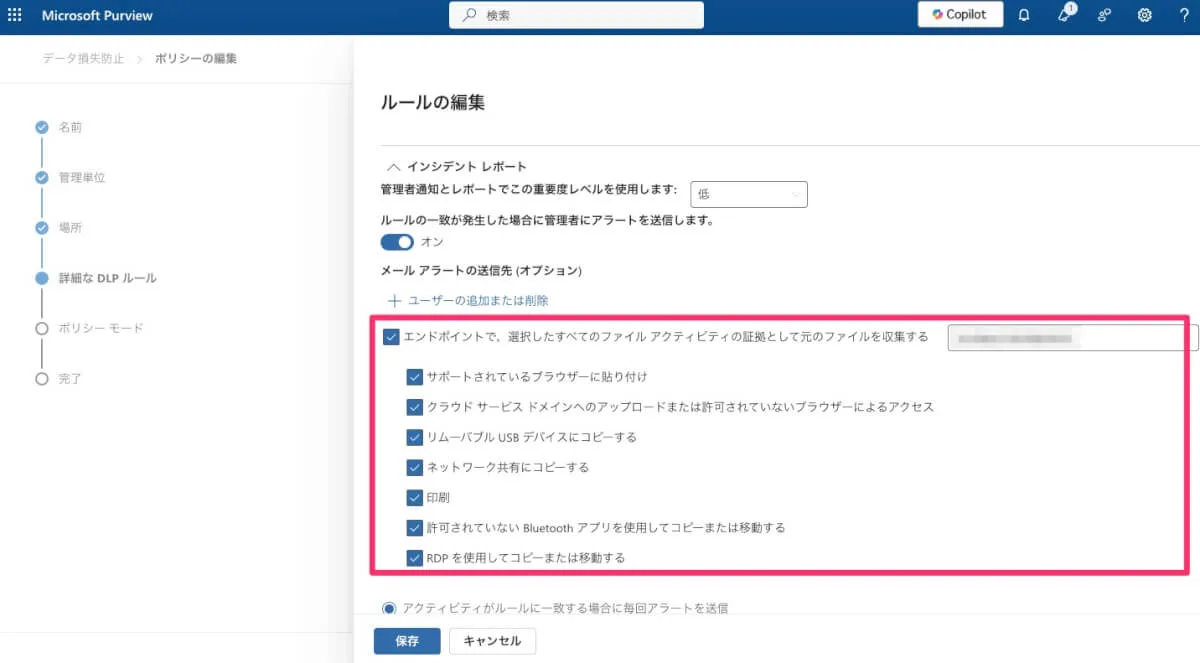Viewport: 1200px width, 663px height.
Task: Uncheck リムーバブル USB デバイスにコピーする checkbox
Action: click(x=414, y=437)
